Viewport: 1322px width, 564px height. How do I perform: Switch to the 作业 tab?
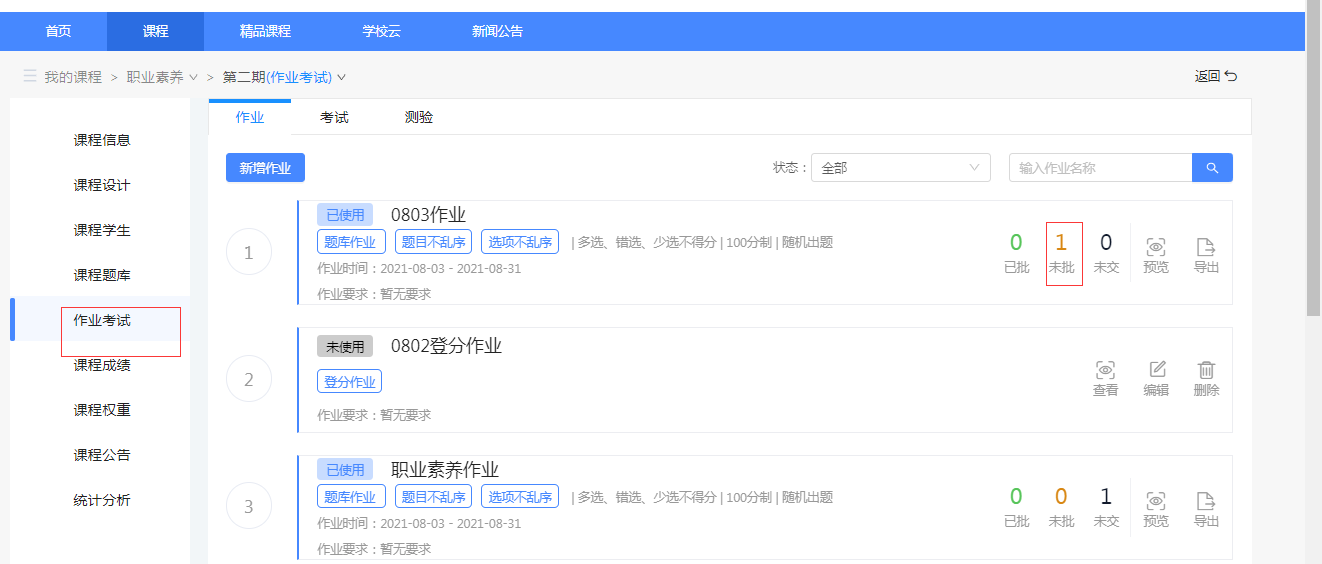click(250, 117)
